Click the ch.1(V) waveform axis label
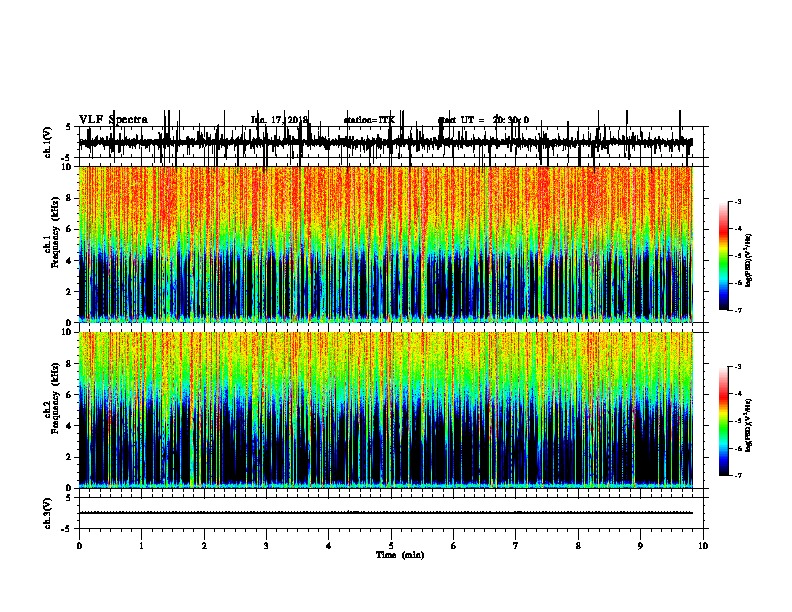 48,142
